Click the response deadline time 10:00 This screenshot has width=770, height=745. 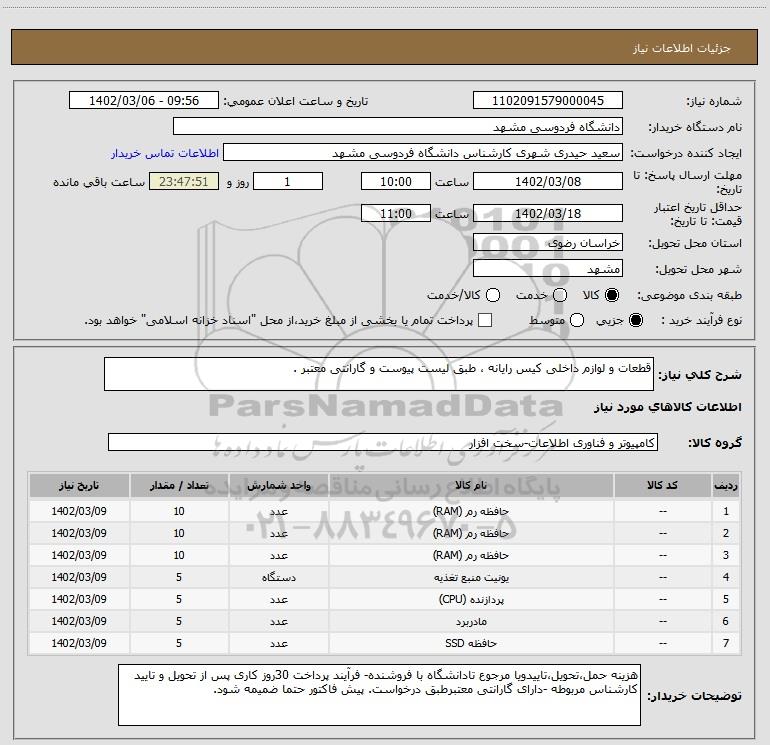(396, 182)
